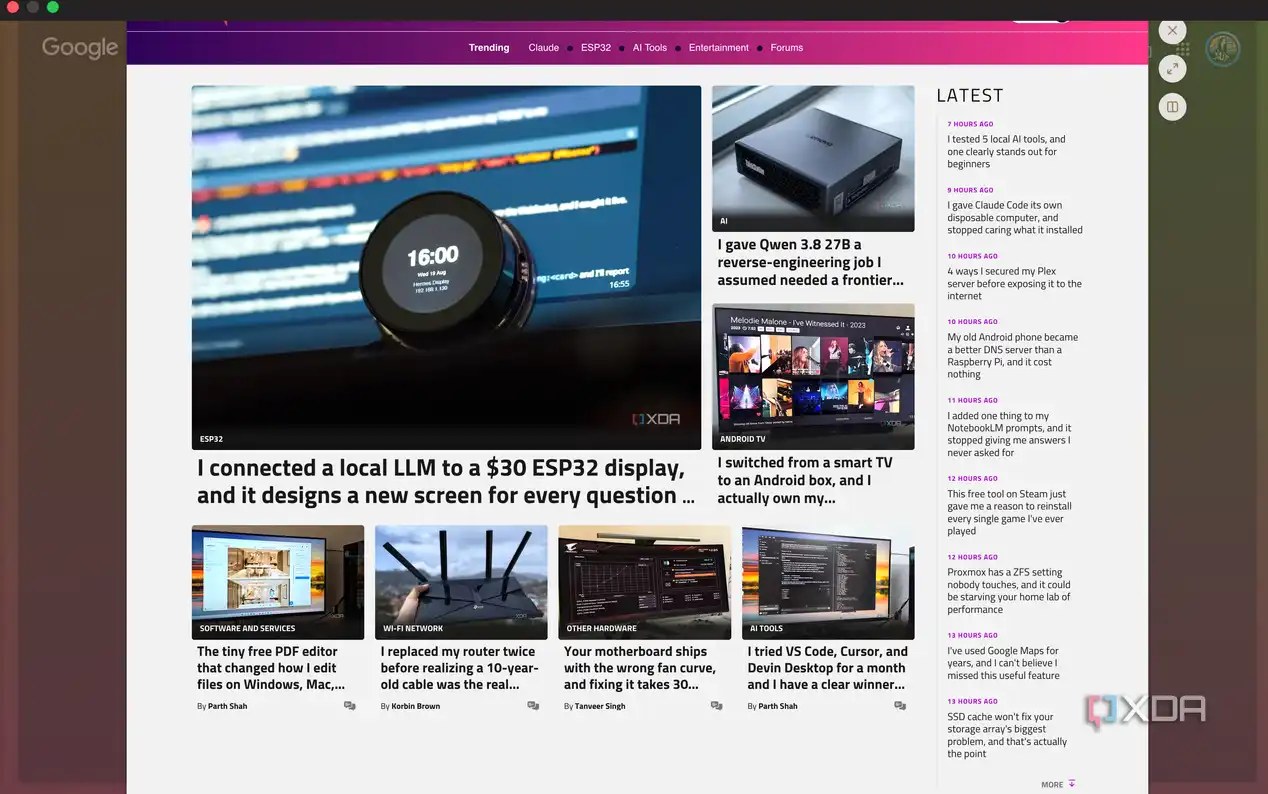Click the Google logo in the background page
Screen dimensions: 1268x794
[80, 47]
